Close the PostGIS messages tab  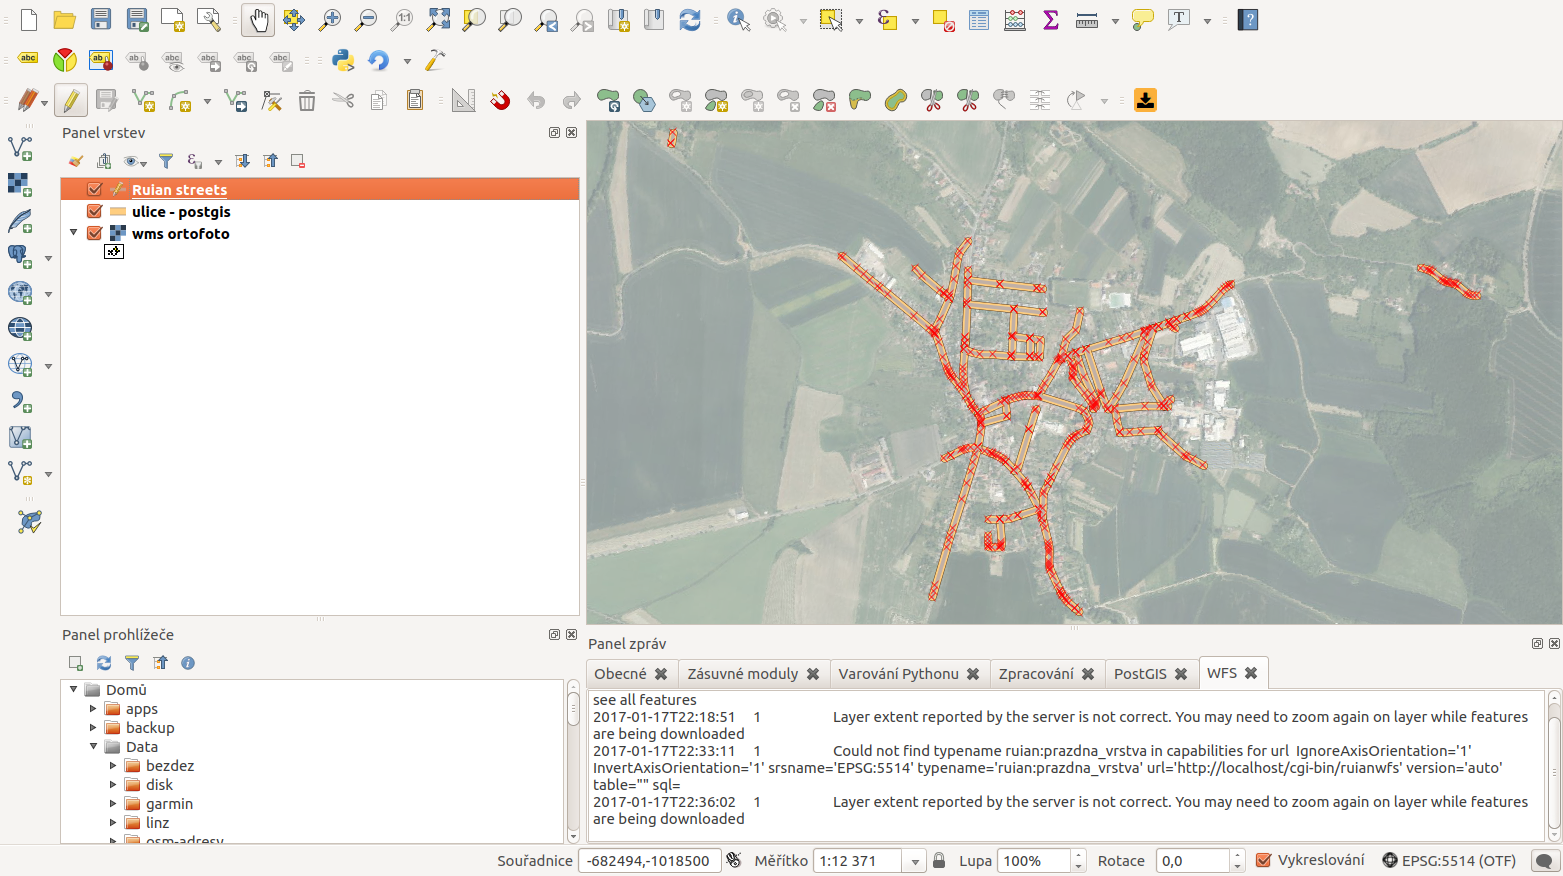tap(1181, 674)
